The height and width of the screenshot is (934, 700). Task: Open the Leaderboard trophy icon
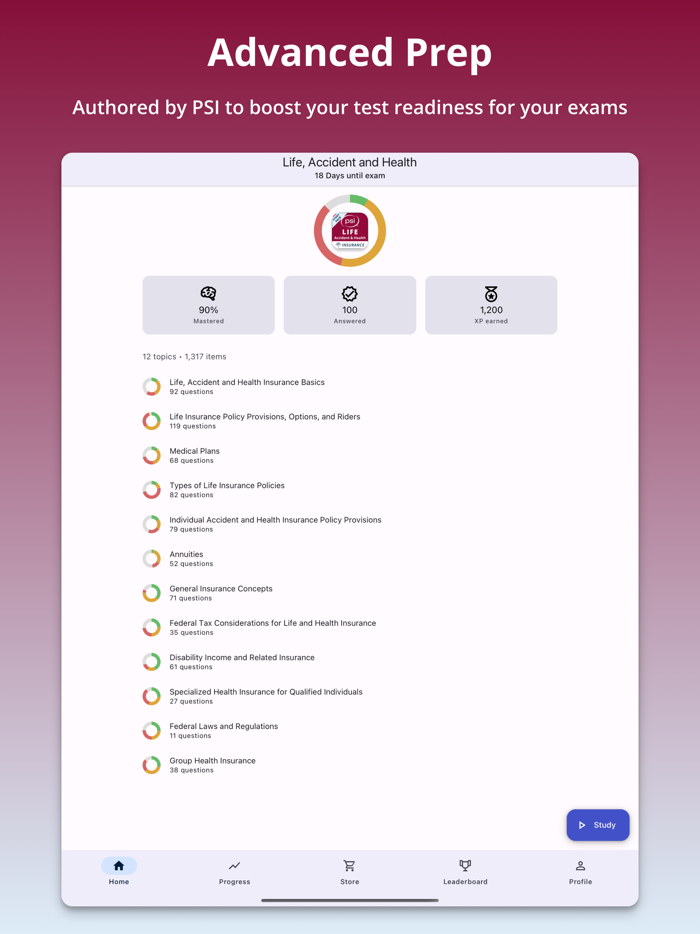tap(465, 865)
